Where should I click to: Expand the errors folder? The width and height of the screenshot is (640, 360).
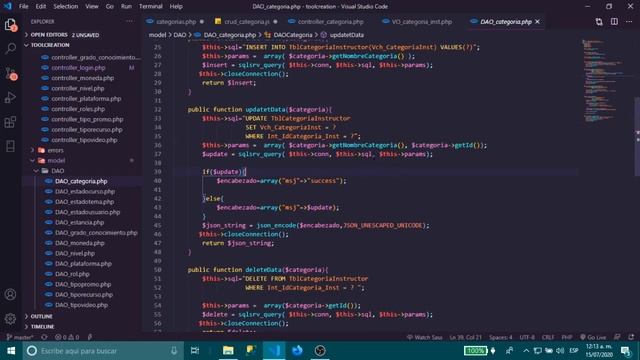pos(56,150)
